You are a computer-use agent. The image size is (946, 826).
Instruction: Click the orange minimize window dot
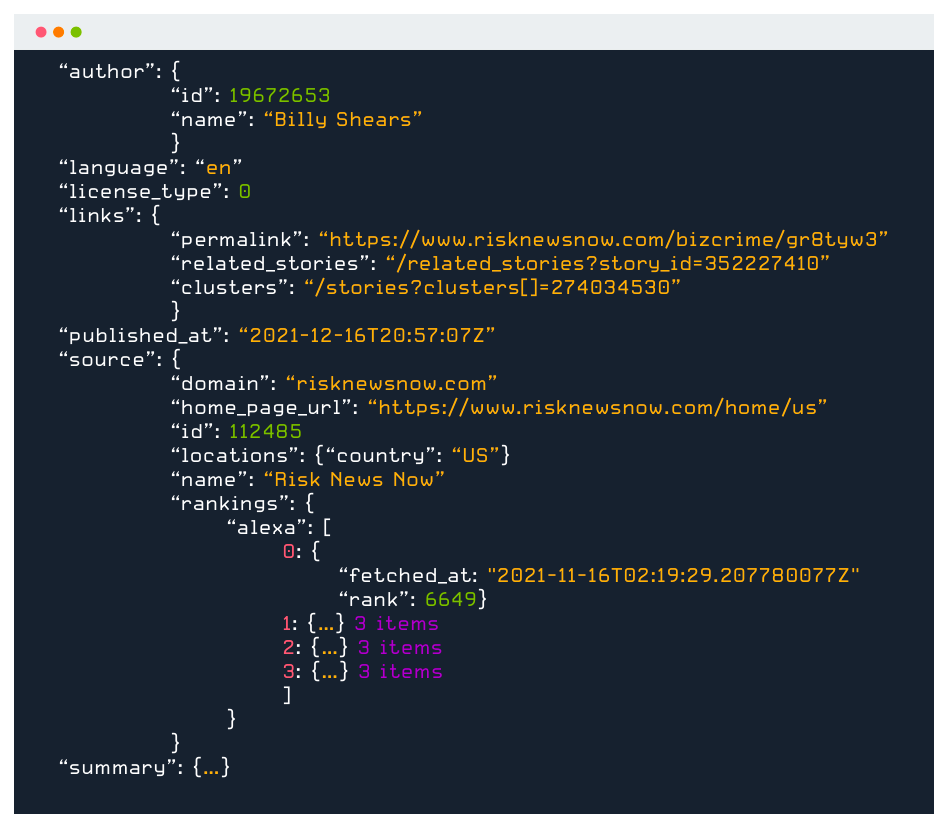(59, 32)
